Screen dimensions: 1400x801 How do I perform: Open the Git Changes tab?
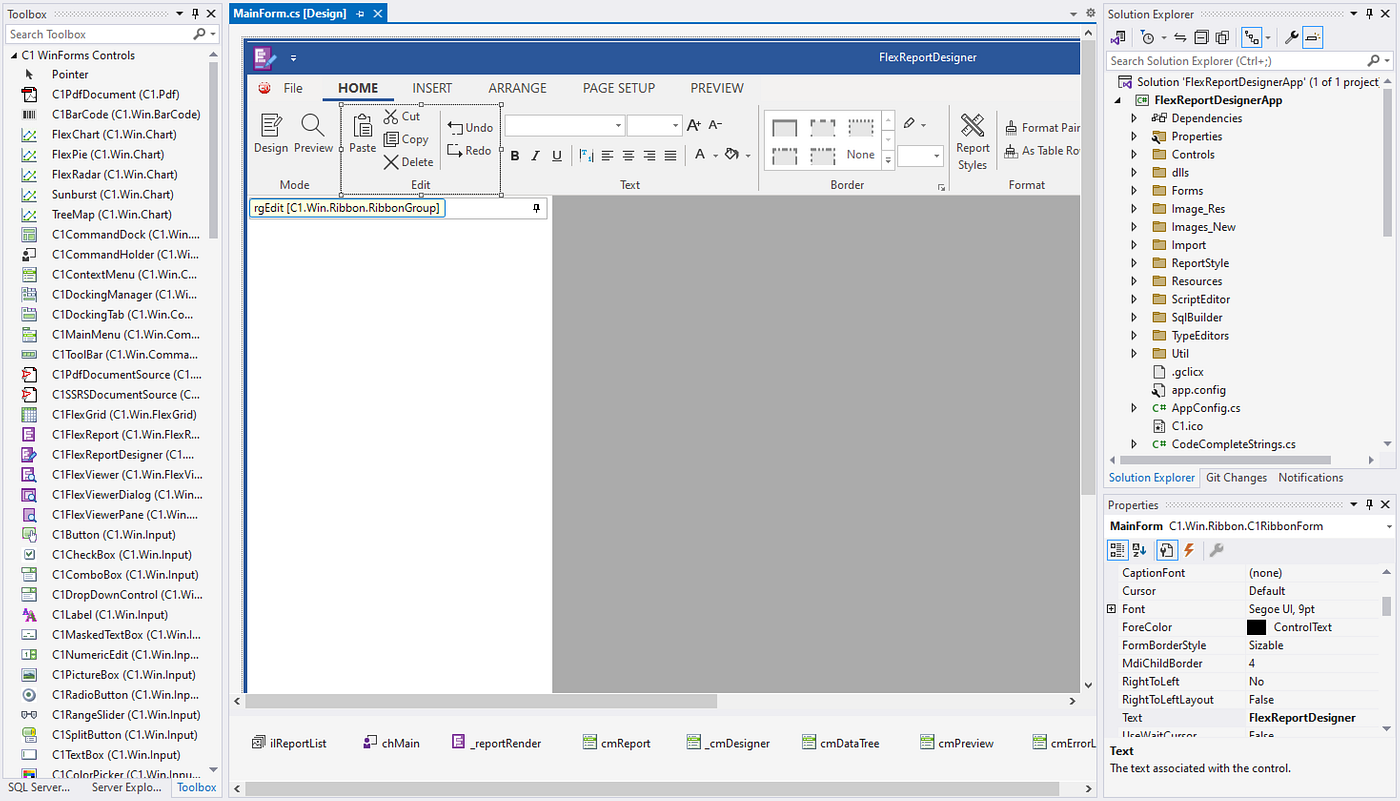click(x=1236, y=477)
